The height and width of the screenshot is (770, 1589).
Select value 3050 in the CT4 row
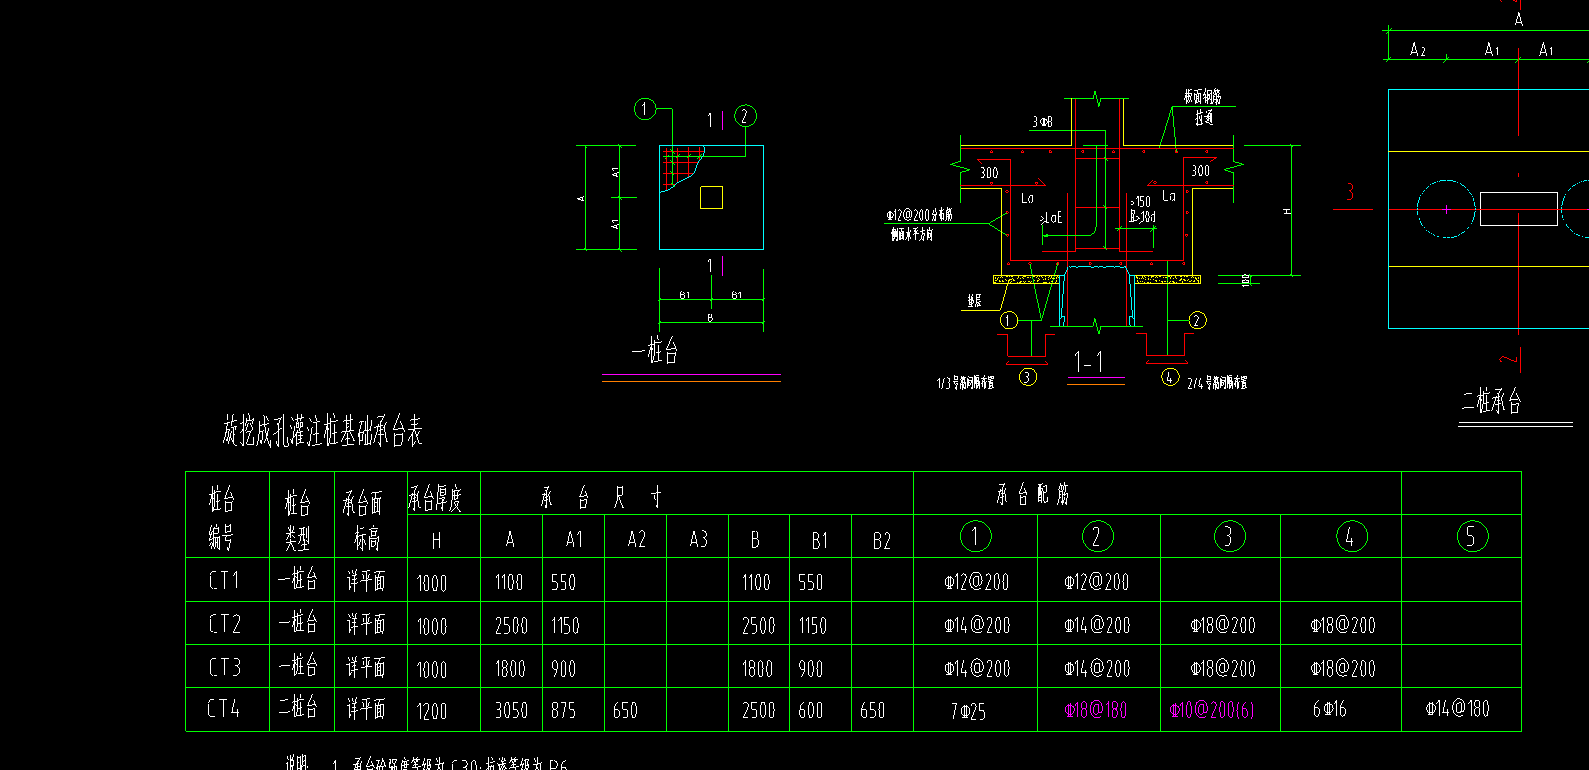(511, 710)
